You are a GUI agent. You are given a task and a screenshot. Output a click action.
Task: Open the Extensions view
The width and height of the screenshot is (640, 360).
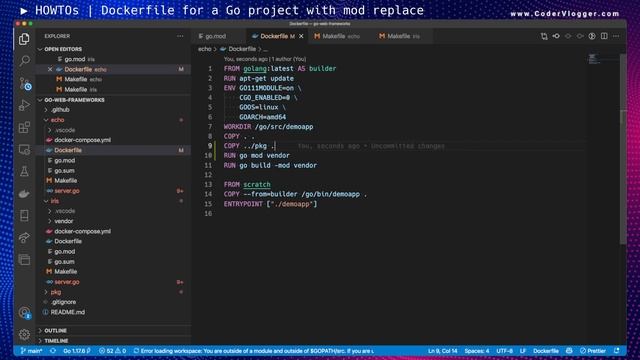[24, 127]
